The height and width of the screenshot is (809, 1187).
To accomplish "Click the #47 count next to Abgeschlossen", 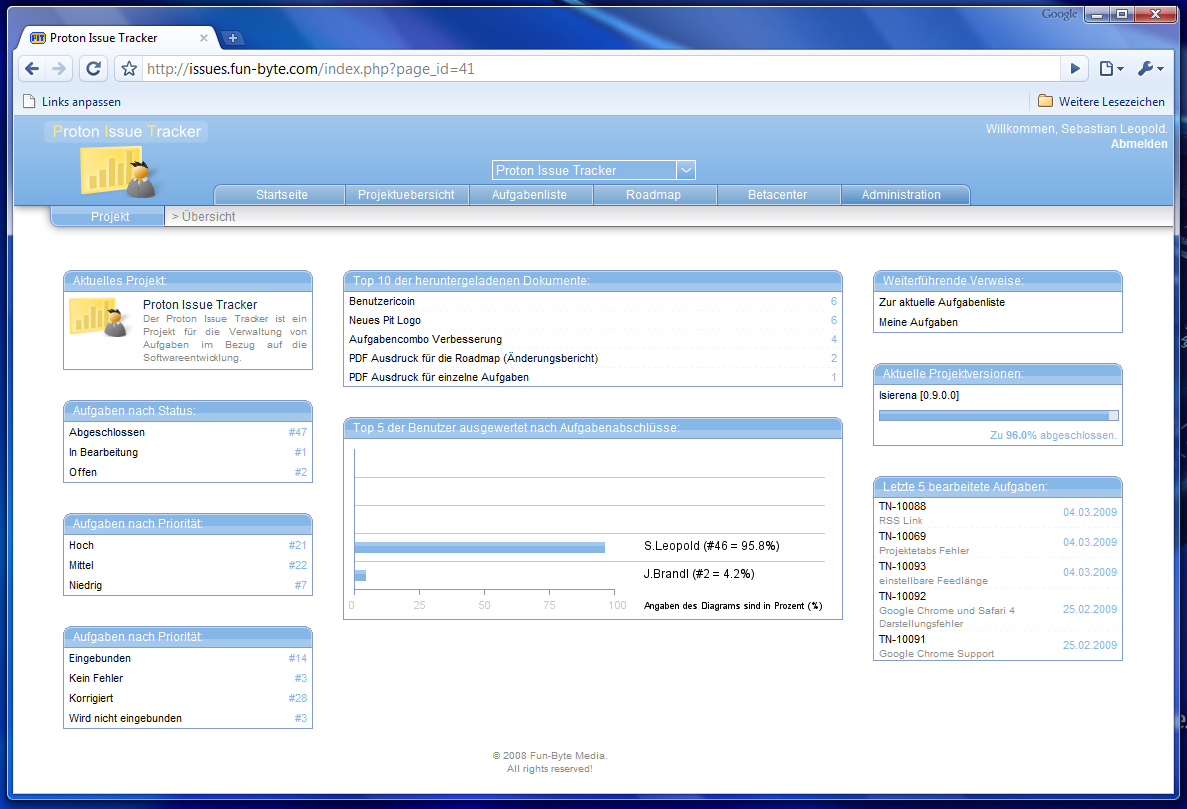I will [298, 432].
